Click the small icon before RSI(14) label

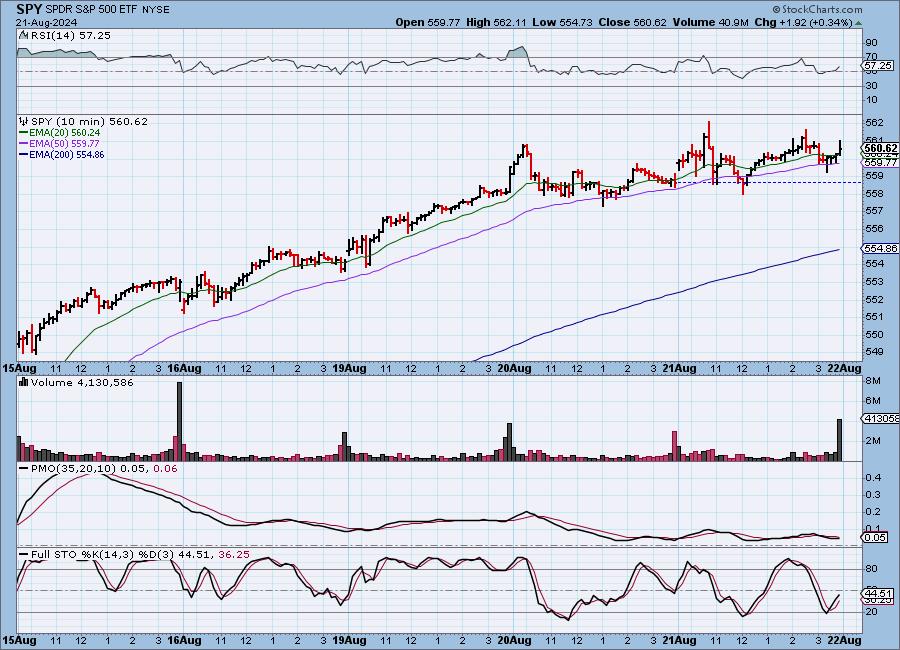[x=23, y=35]
